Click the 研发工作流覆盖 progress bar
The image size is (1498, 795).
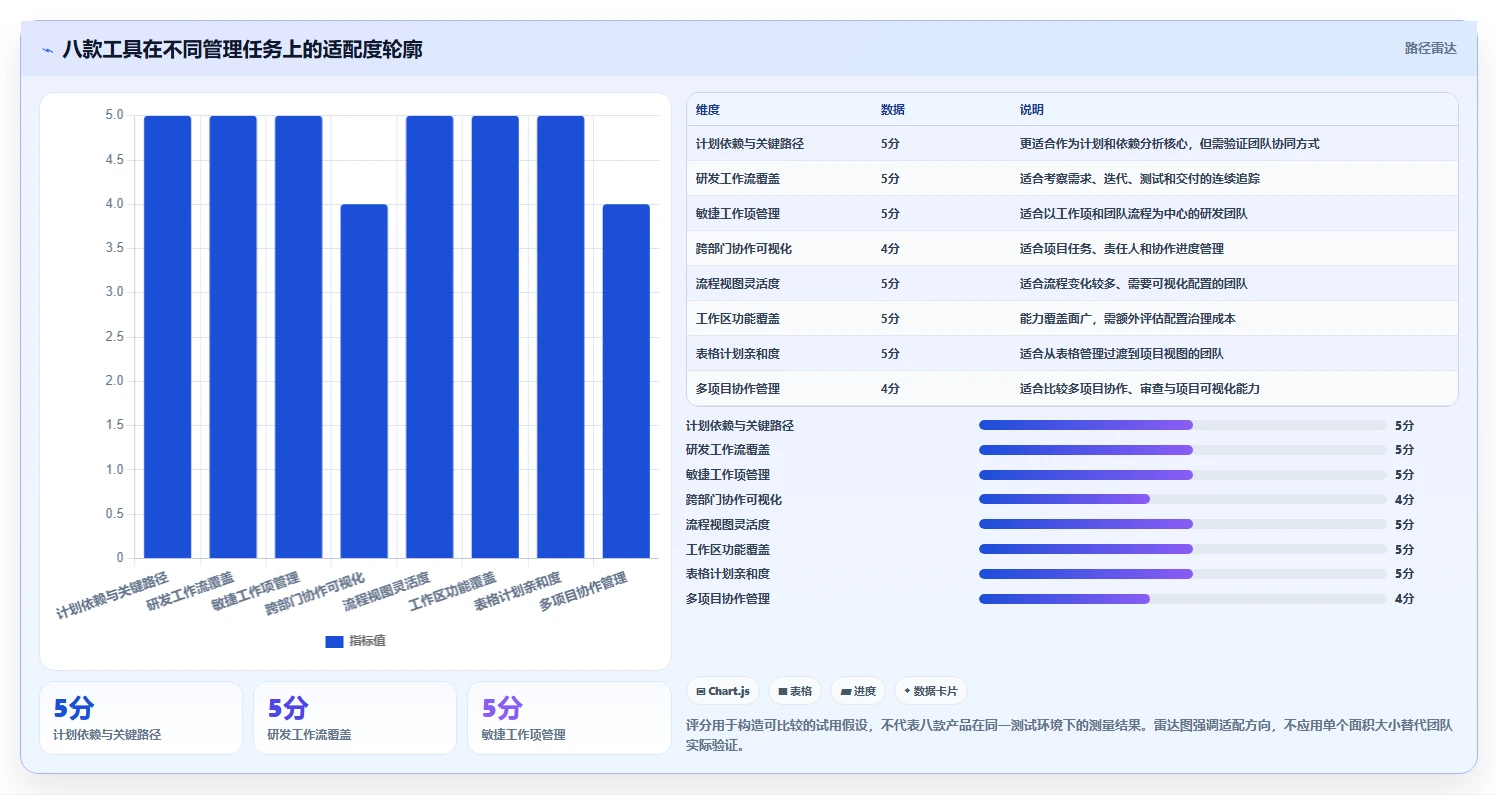point(1183,450)
